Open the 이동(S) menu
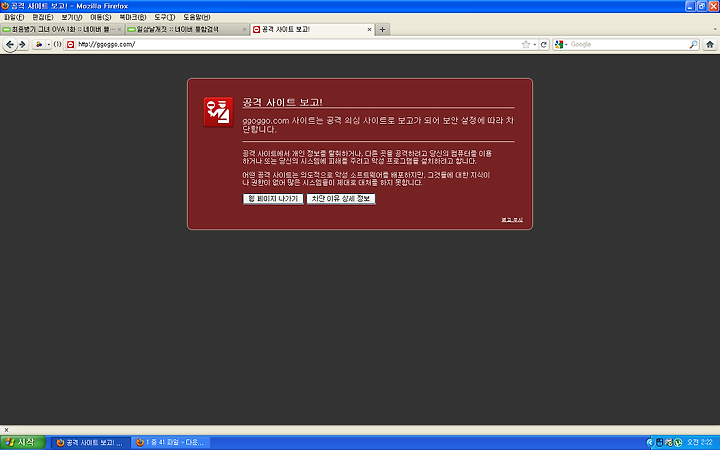The image size is (720, 450). tap(101, 17)
